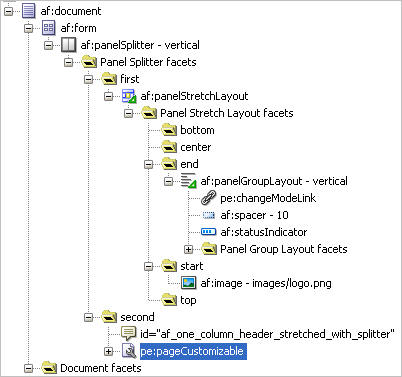This screenshot has height=377, width=402.
Task: Collapse the af:panelSplitter node
Action: 49,45
